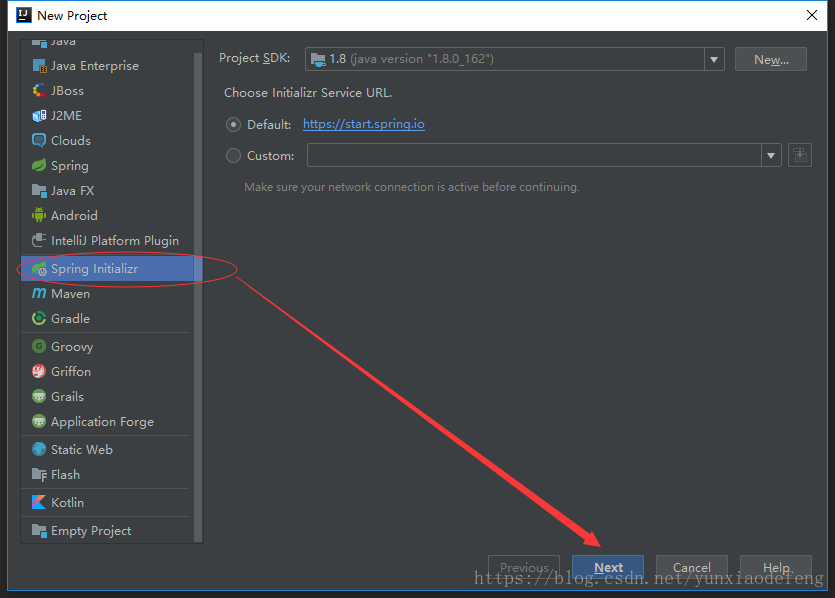Click the Groovy icon
The image size is (835, 598).
pyautogui.click(x=39, y=347)
